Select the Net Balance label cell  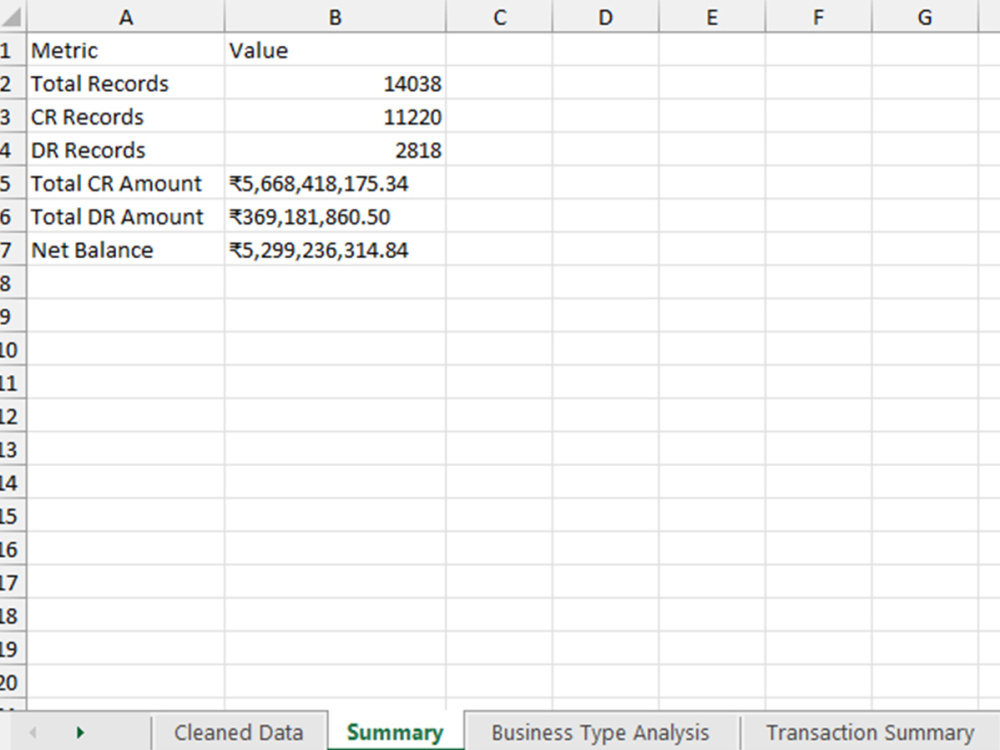(x=126, y=249)
